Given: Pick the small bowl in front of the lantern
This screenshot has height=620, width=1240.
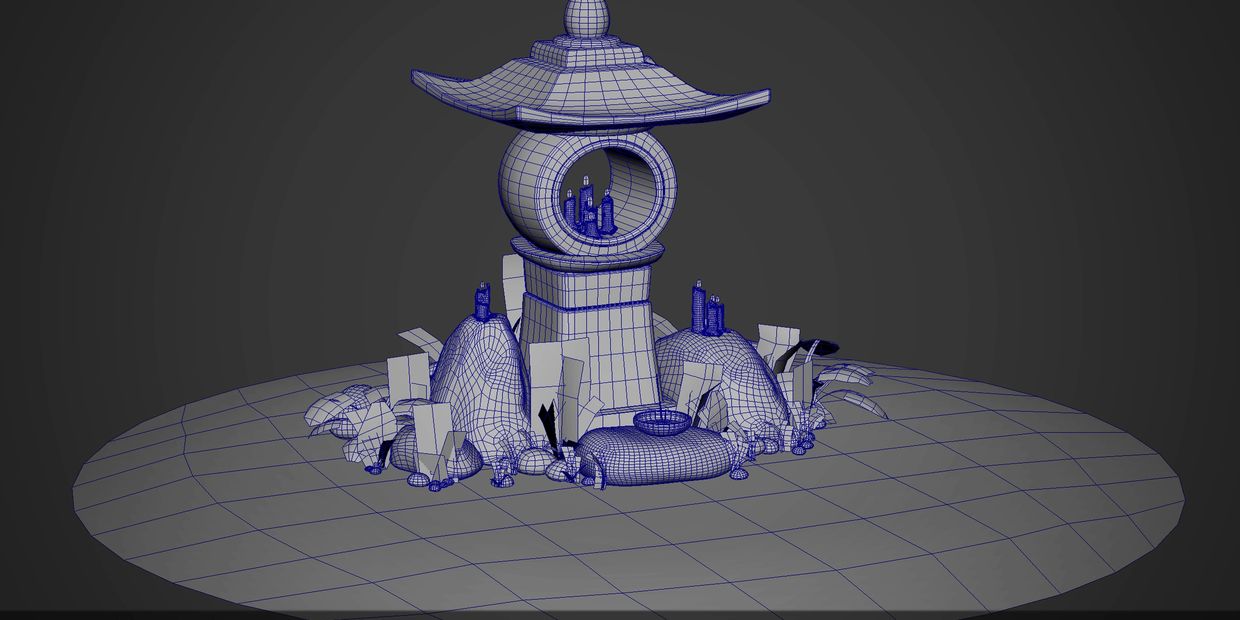Looking at the screenshot, I should (663, 422).
